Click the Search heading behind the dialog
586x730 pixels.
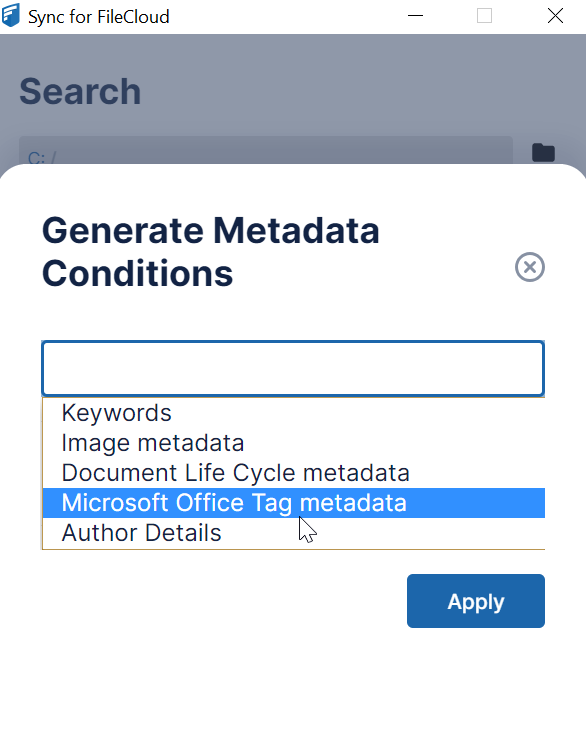pos(80,91)
